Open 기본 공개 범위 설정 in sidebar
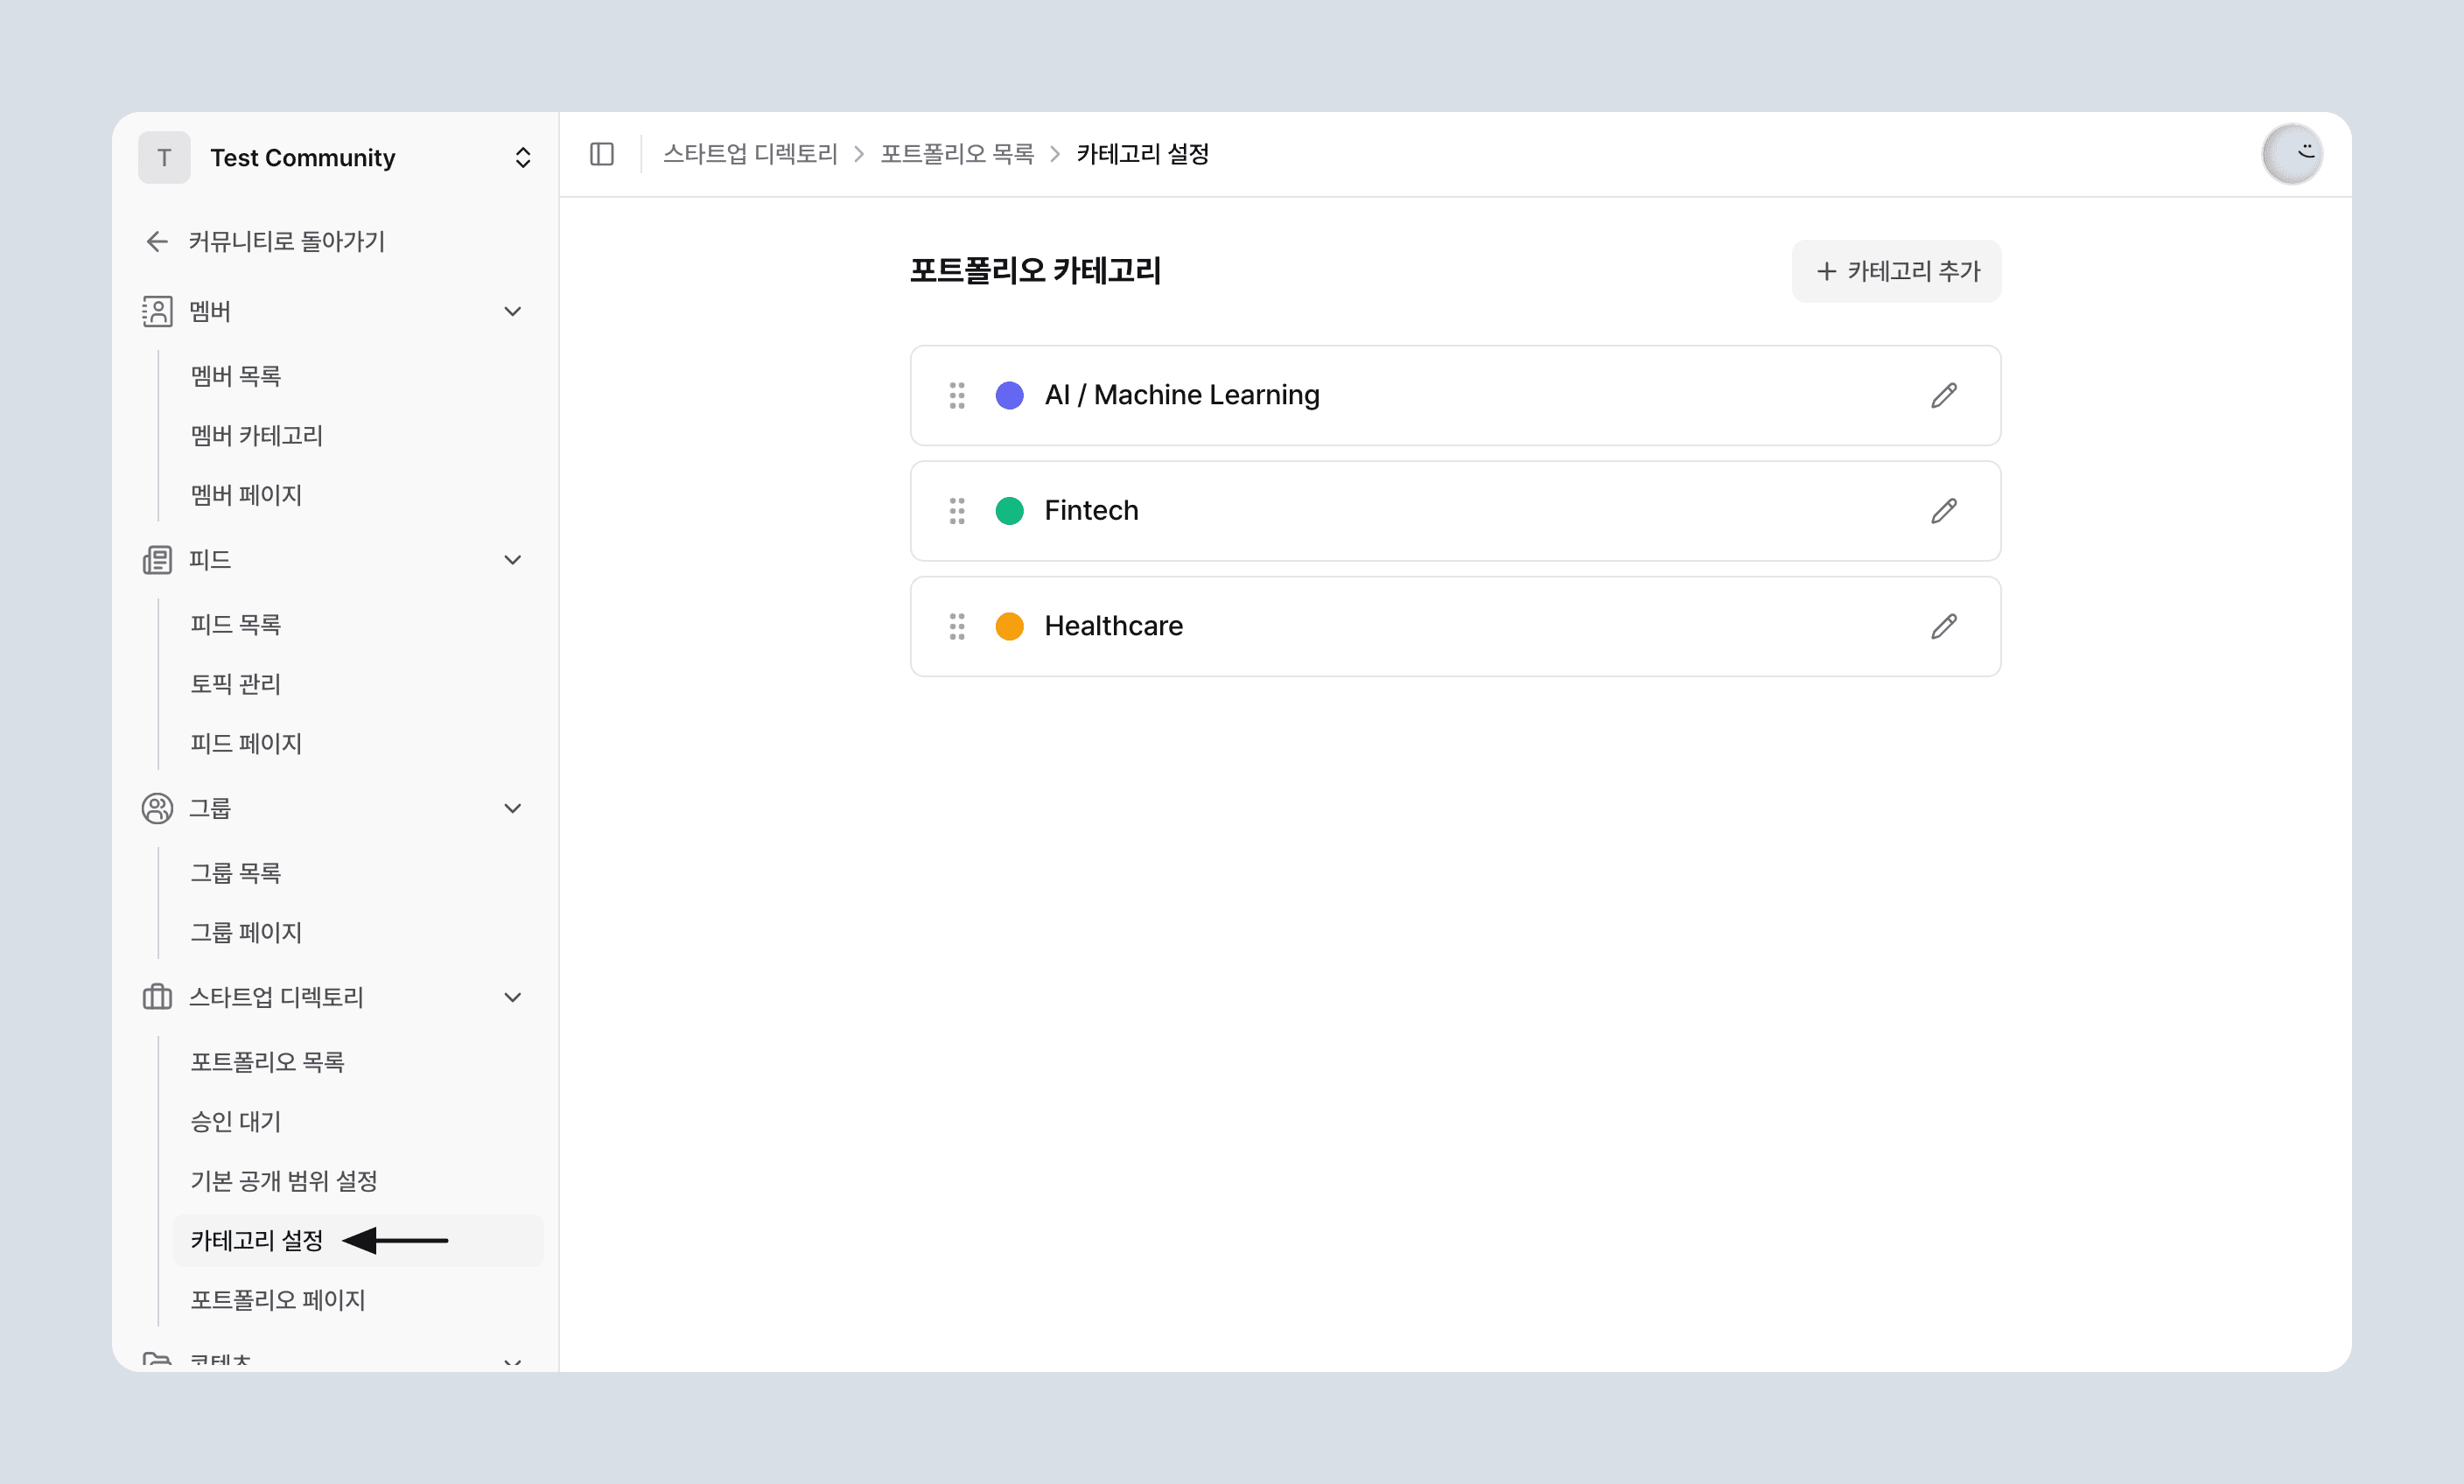The image size is (2464, 1484). coord(284,1181)
